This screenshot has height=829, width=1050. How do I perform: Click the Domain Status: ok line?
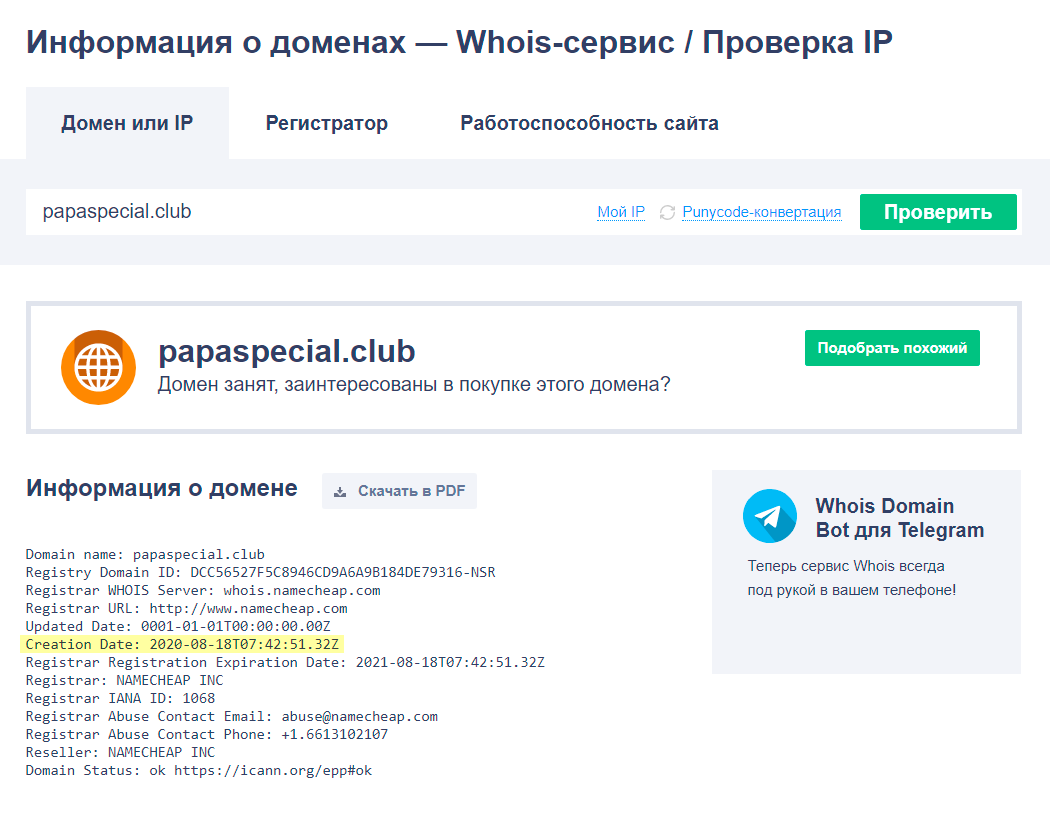199,771
